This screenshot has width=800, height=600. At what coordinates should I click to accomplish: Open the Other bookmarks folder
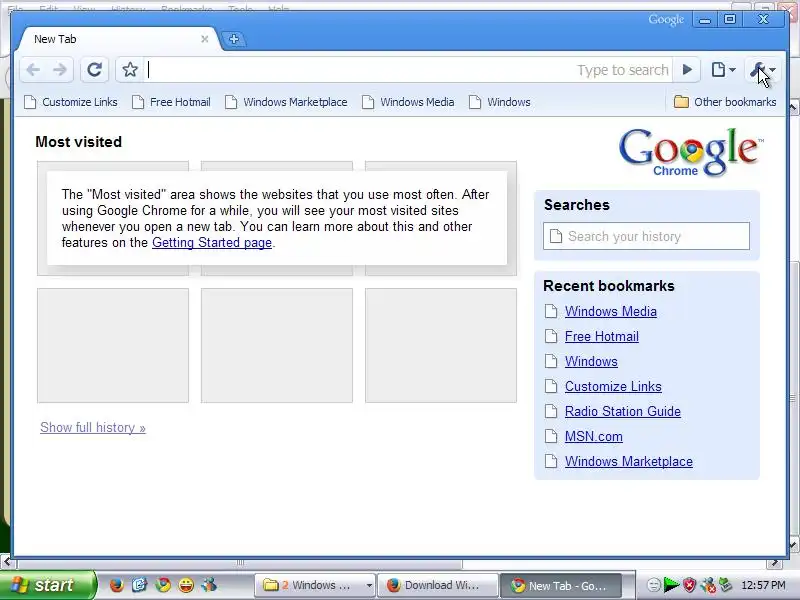coord(725,102)
